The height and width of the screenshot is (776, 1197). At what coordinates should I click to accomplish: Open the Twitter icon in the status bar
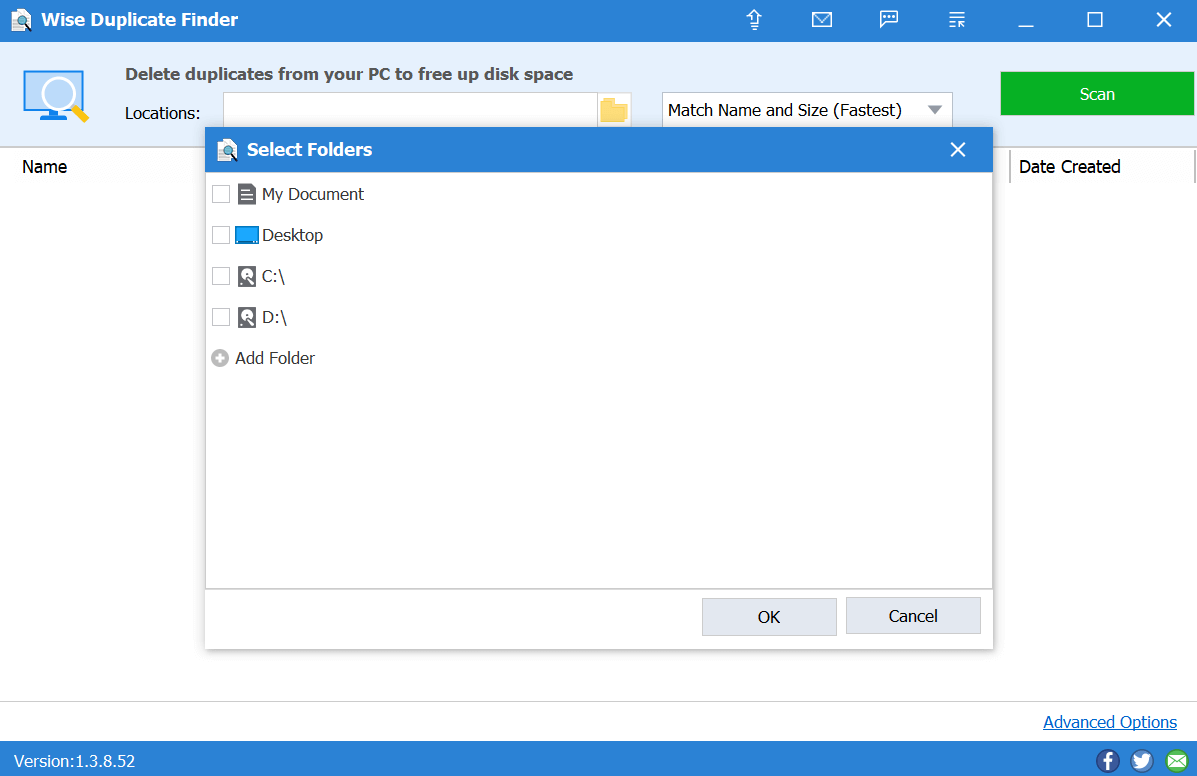(1141, 760)
